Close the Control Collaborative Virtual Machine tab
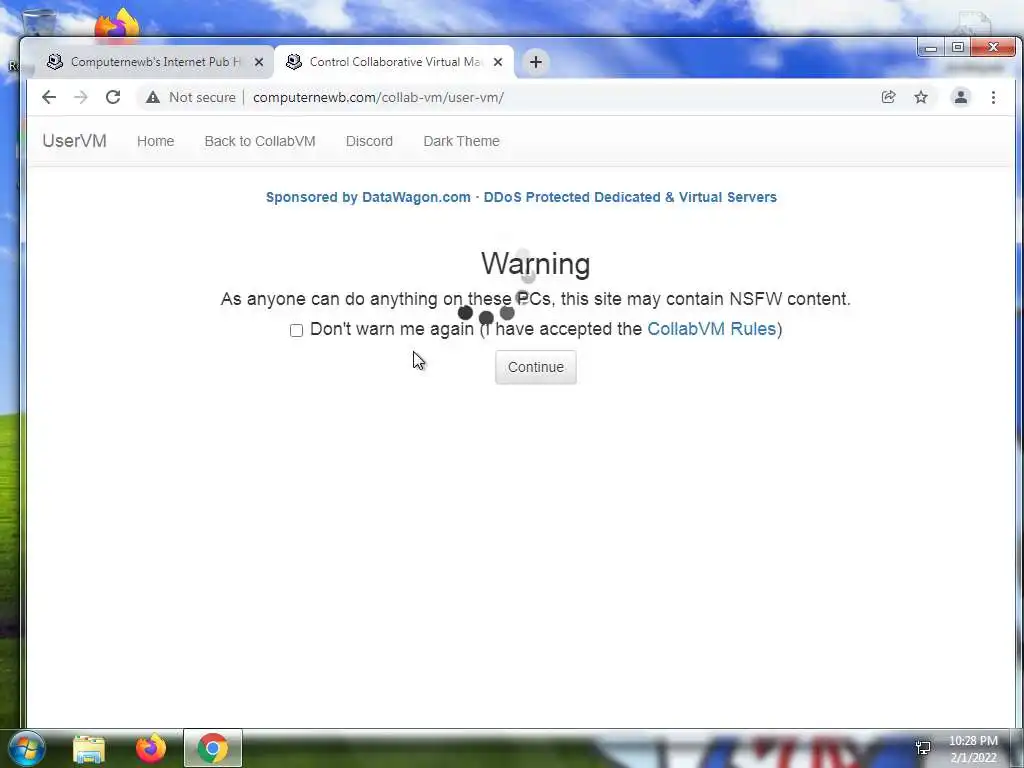 498,62
